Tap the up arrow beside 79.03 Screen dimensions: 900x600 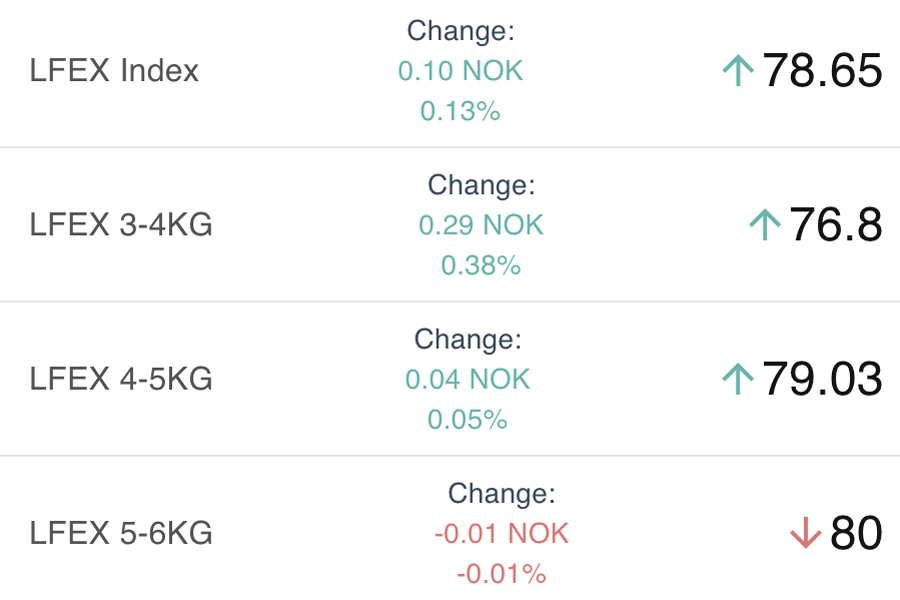point(737,379)
